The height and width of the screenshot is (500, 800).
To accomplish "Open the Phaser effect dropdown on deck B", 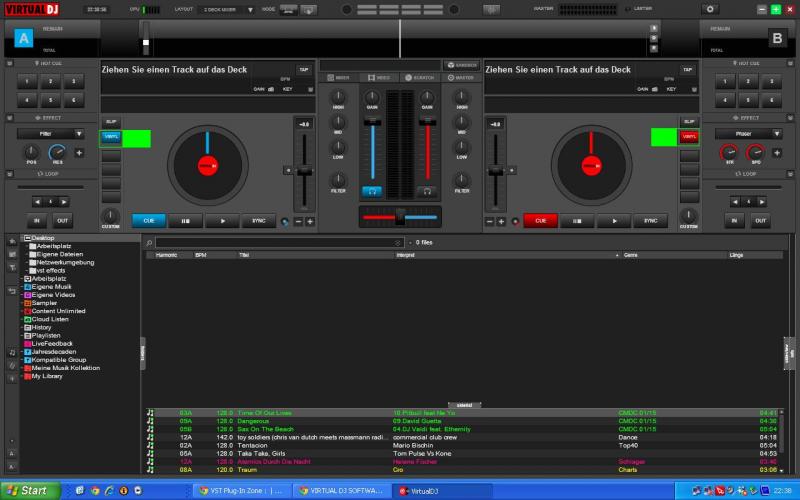I will click(x=748, y=134).
